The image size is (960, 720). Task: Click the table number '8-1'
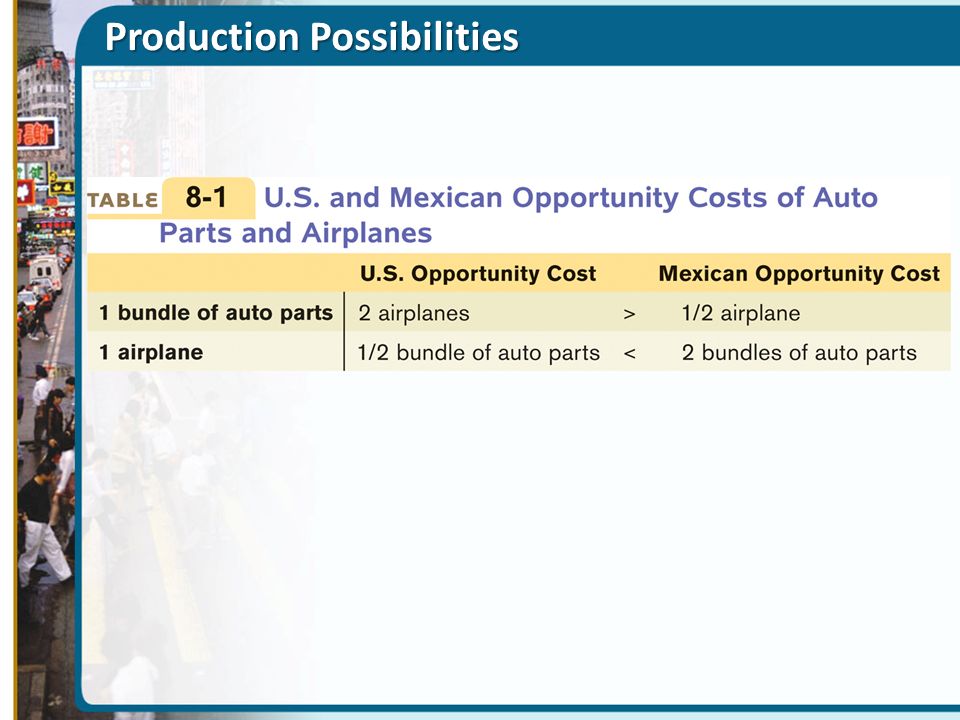tap(206, 197)
